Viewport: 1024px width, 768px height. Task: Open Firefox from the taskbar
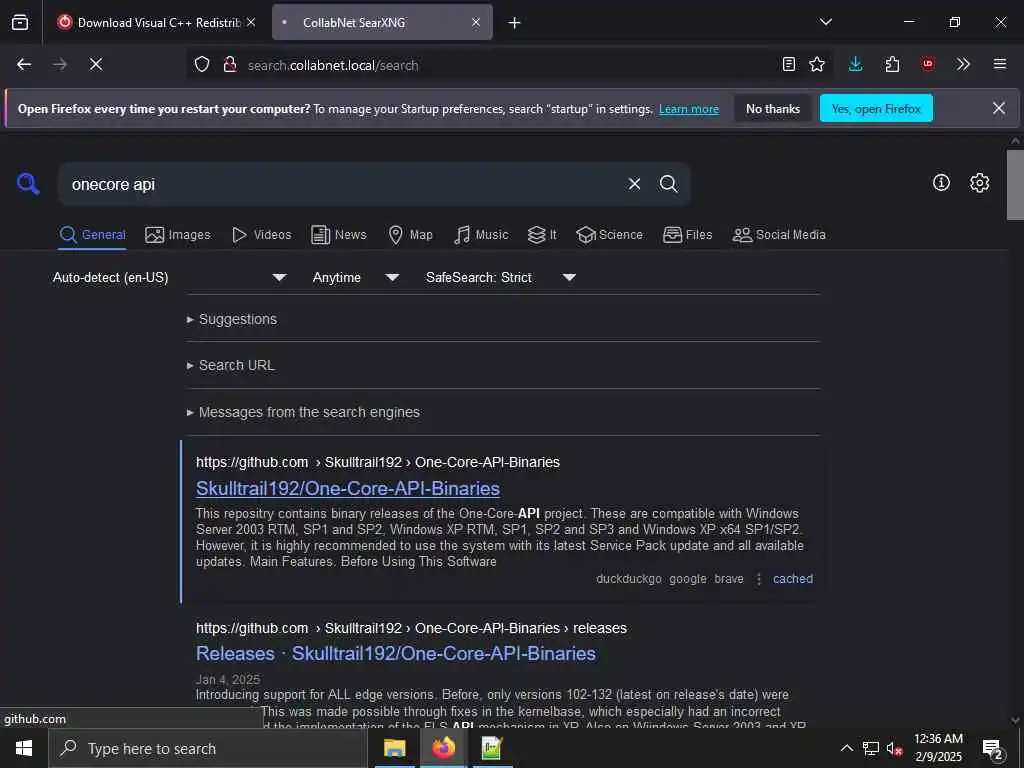click(x=443, y=748)
